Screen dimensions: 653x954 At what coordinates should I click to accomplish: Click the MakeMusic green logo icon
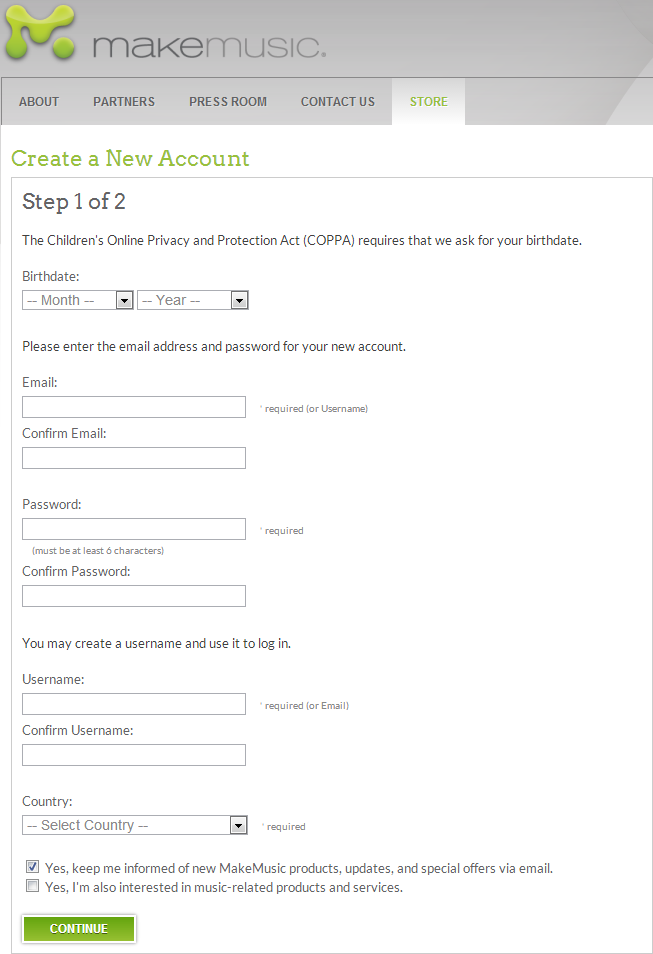click(40, 32)
